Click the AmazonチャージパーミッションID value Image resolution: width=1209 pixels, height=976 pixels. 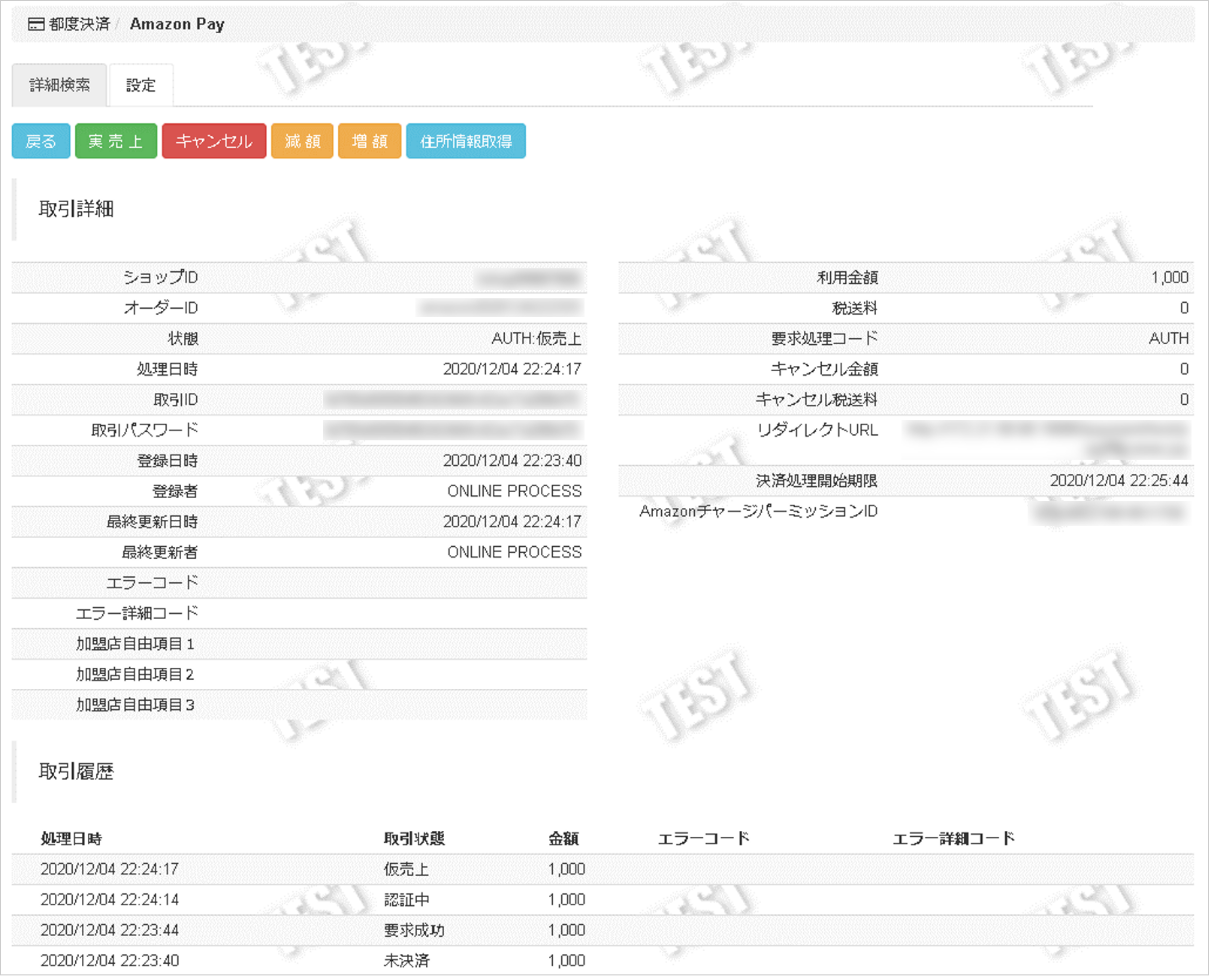tap(1110, 511)
